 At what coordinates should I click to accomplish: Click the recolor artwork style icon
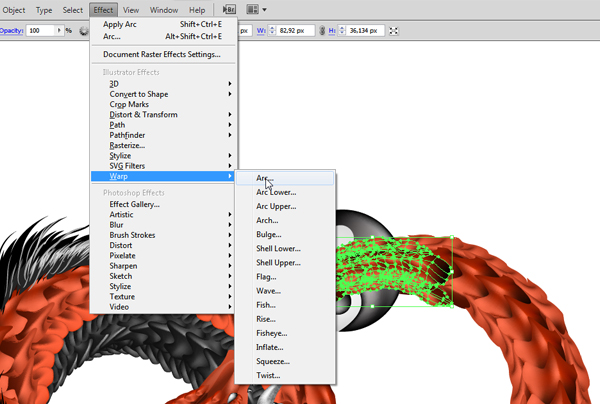[84, 31]
